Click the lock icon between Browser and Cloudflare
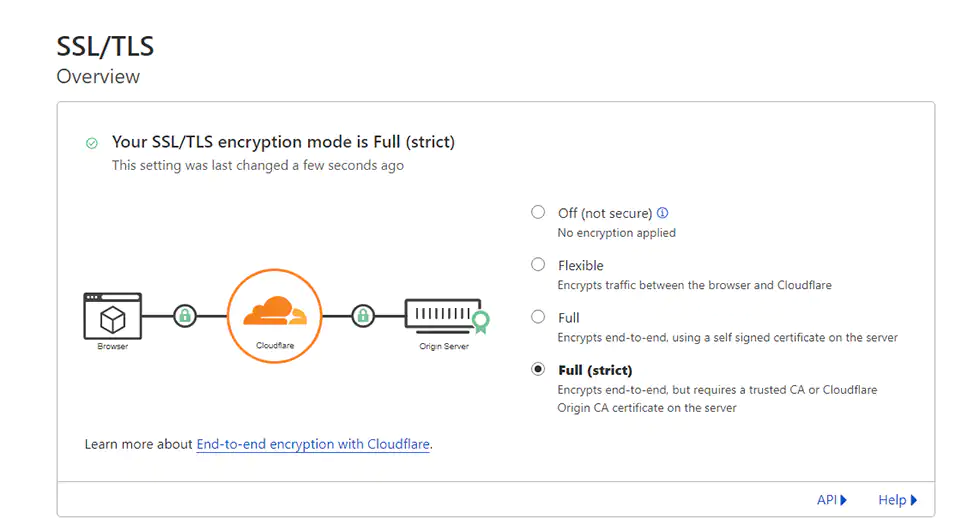980x519 pixels. point(184,316)
